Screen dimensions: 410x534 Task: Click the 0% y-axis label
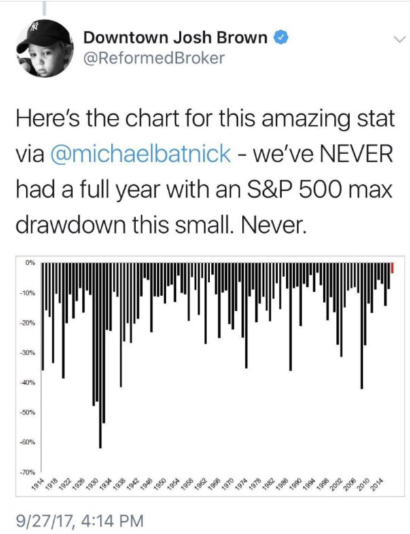point(29,263)
